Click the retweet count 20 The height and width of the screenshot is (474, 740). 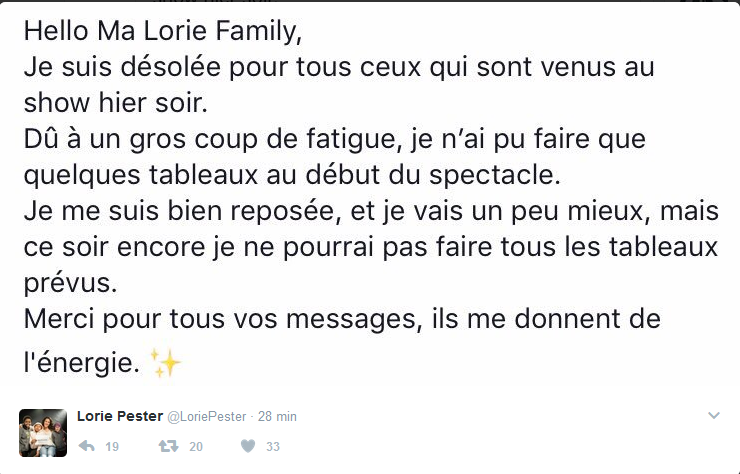coord(195,447)
